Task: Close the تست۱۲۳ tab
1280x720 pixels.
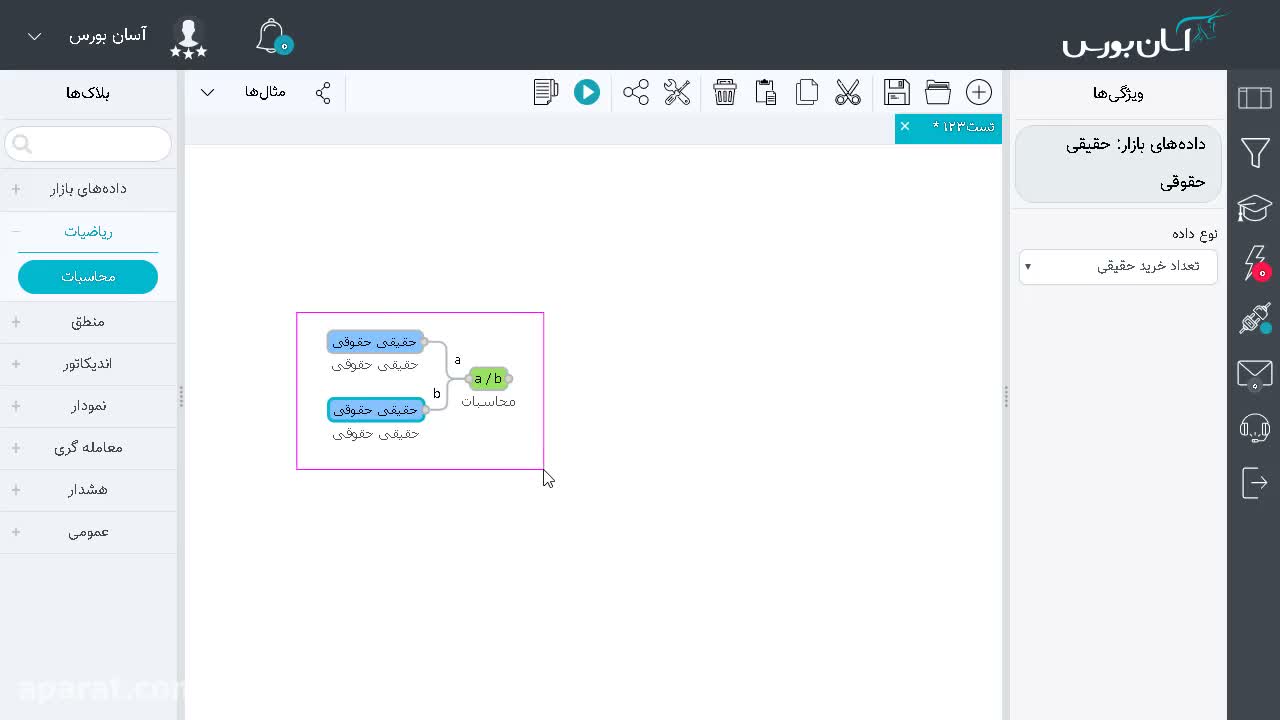Action: coord(905,126)
